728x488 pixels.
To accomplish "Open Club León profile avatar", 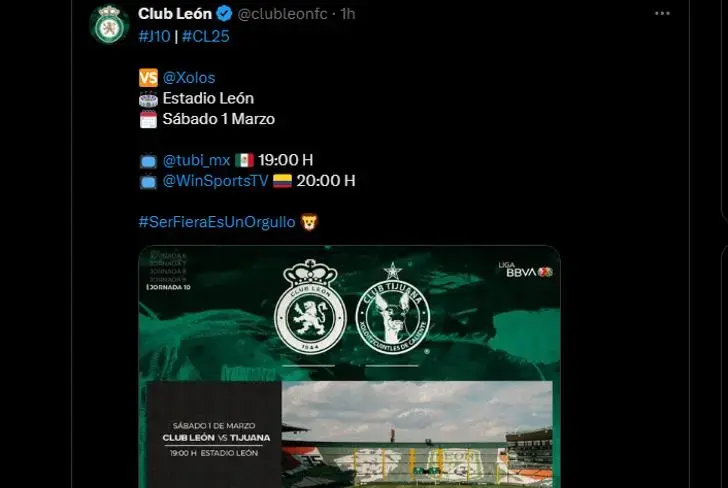I will tap(109, 25).
